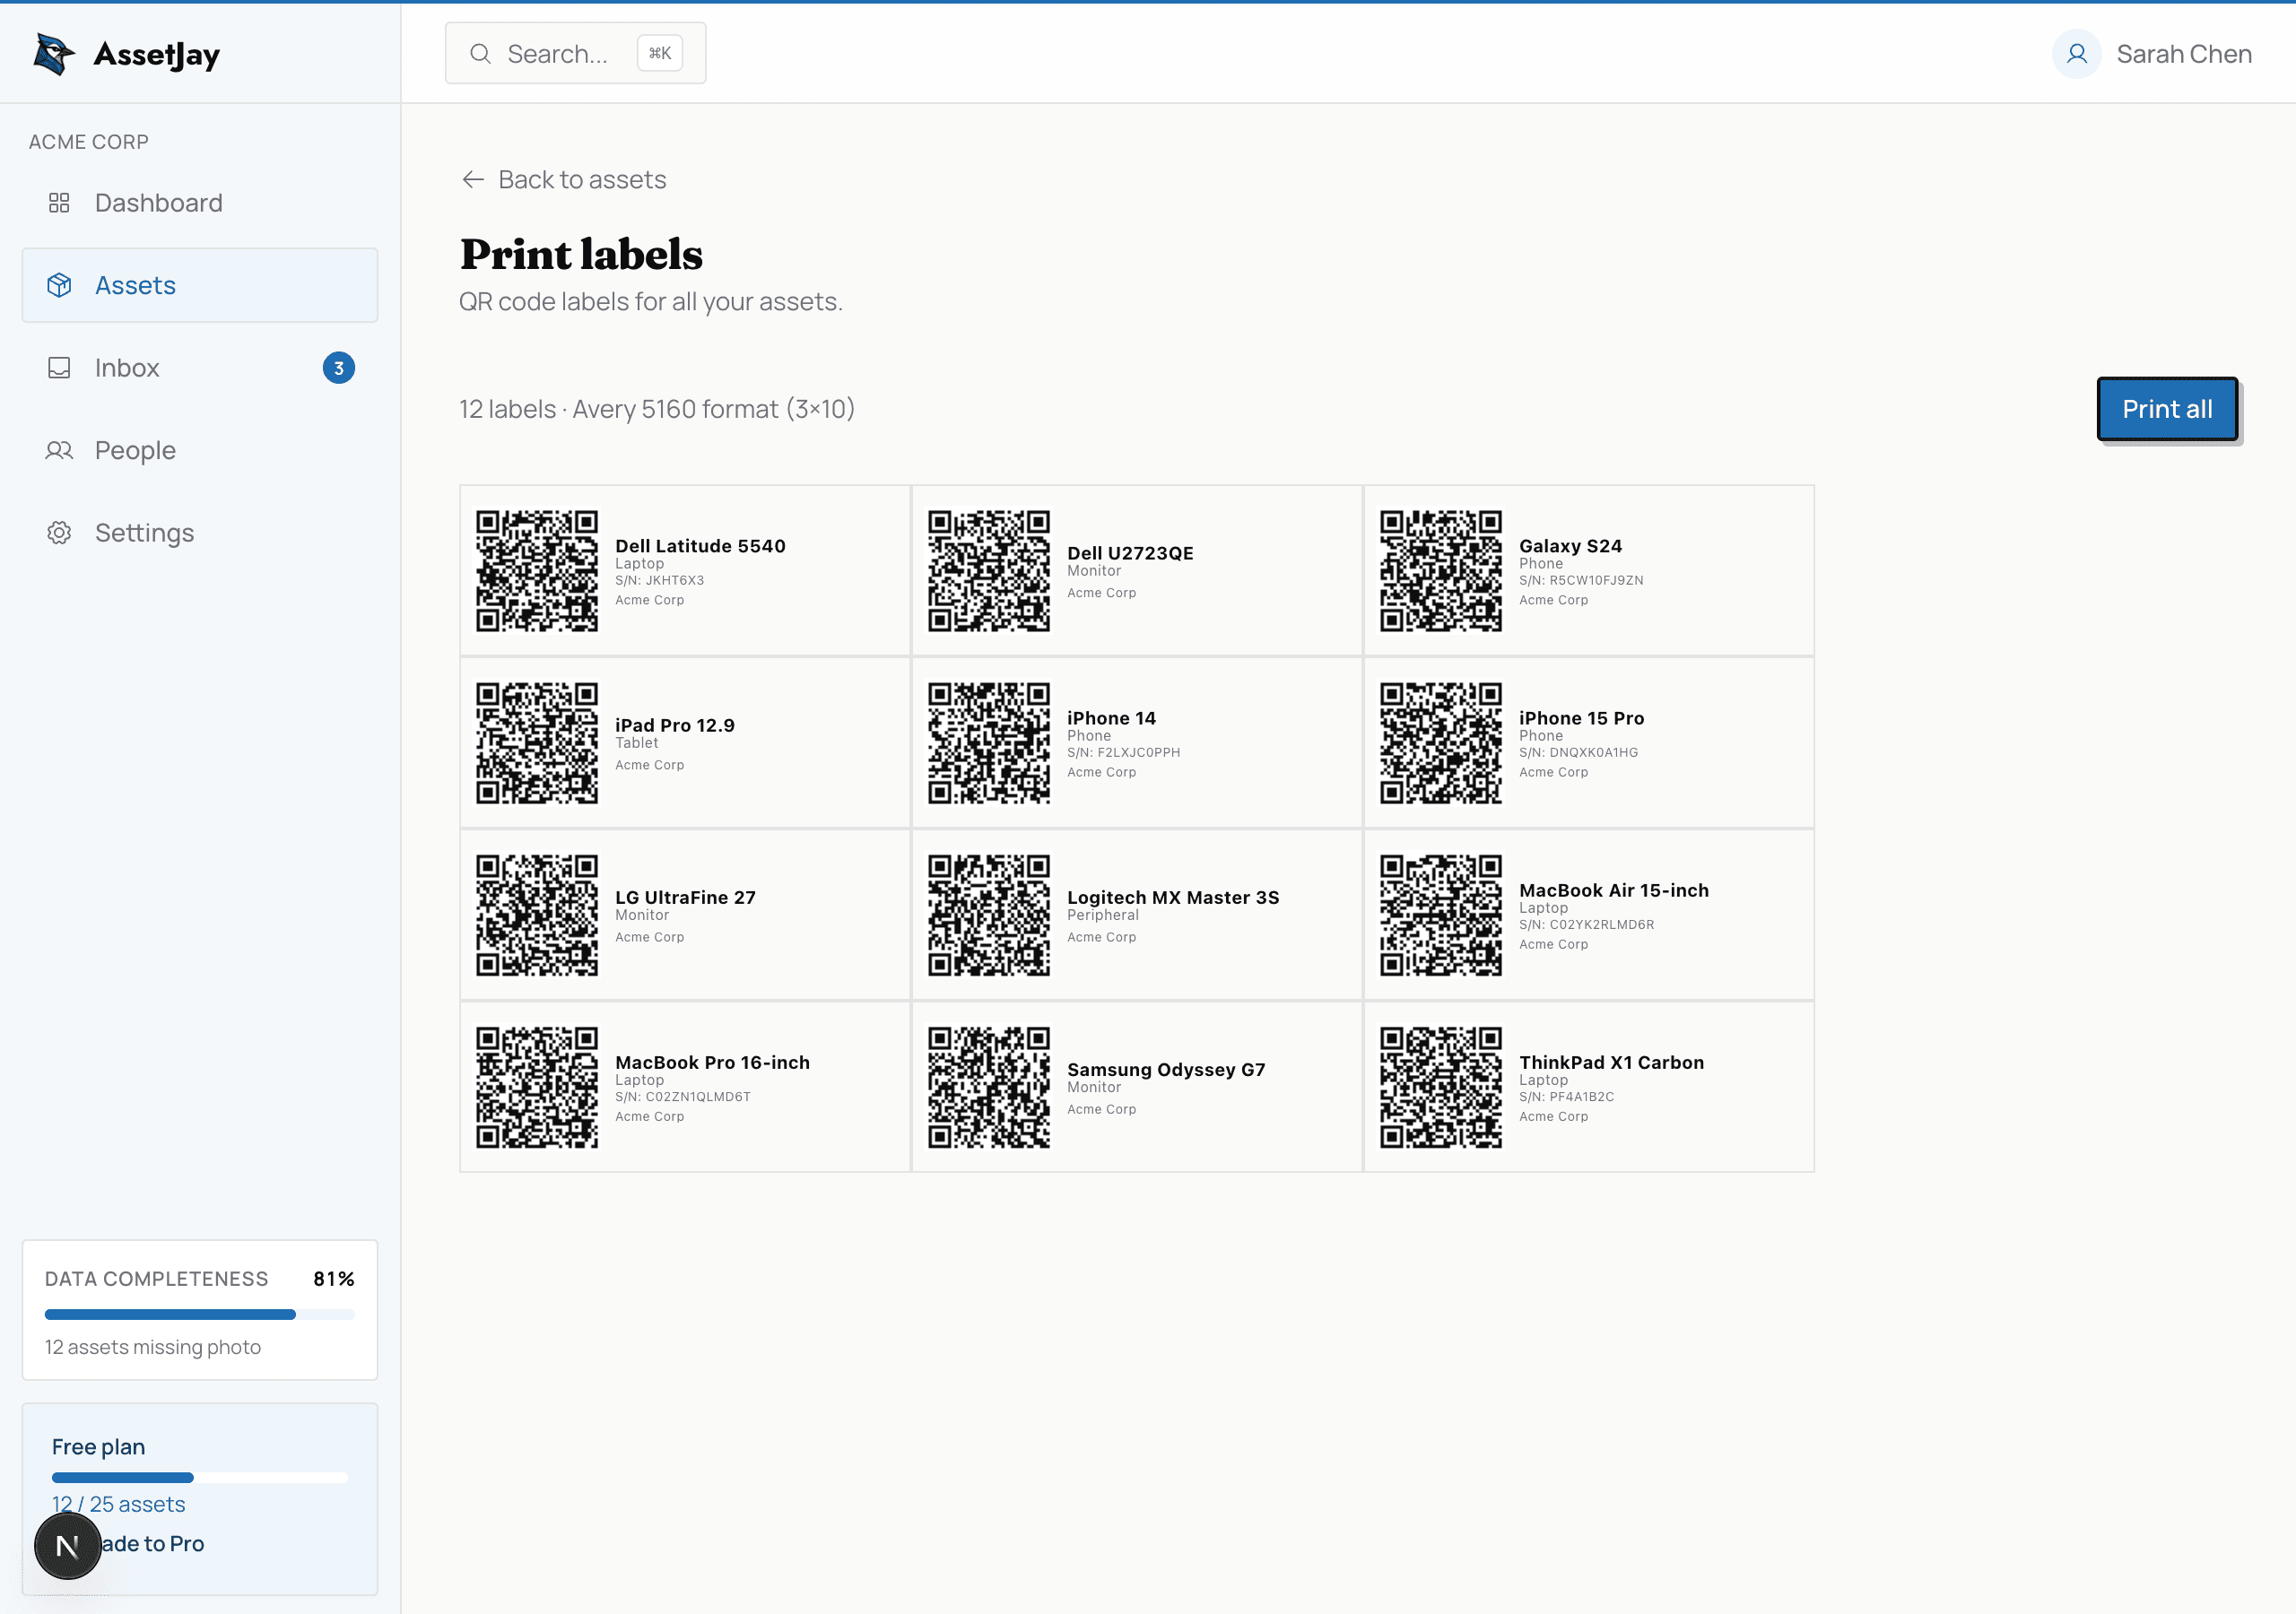
Task: Click the AssetJay bird logo
Action: click(x=52, y=54)
